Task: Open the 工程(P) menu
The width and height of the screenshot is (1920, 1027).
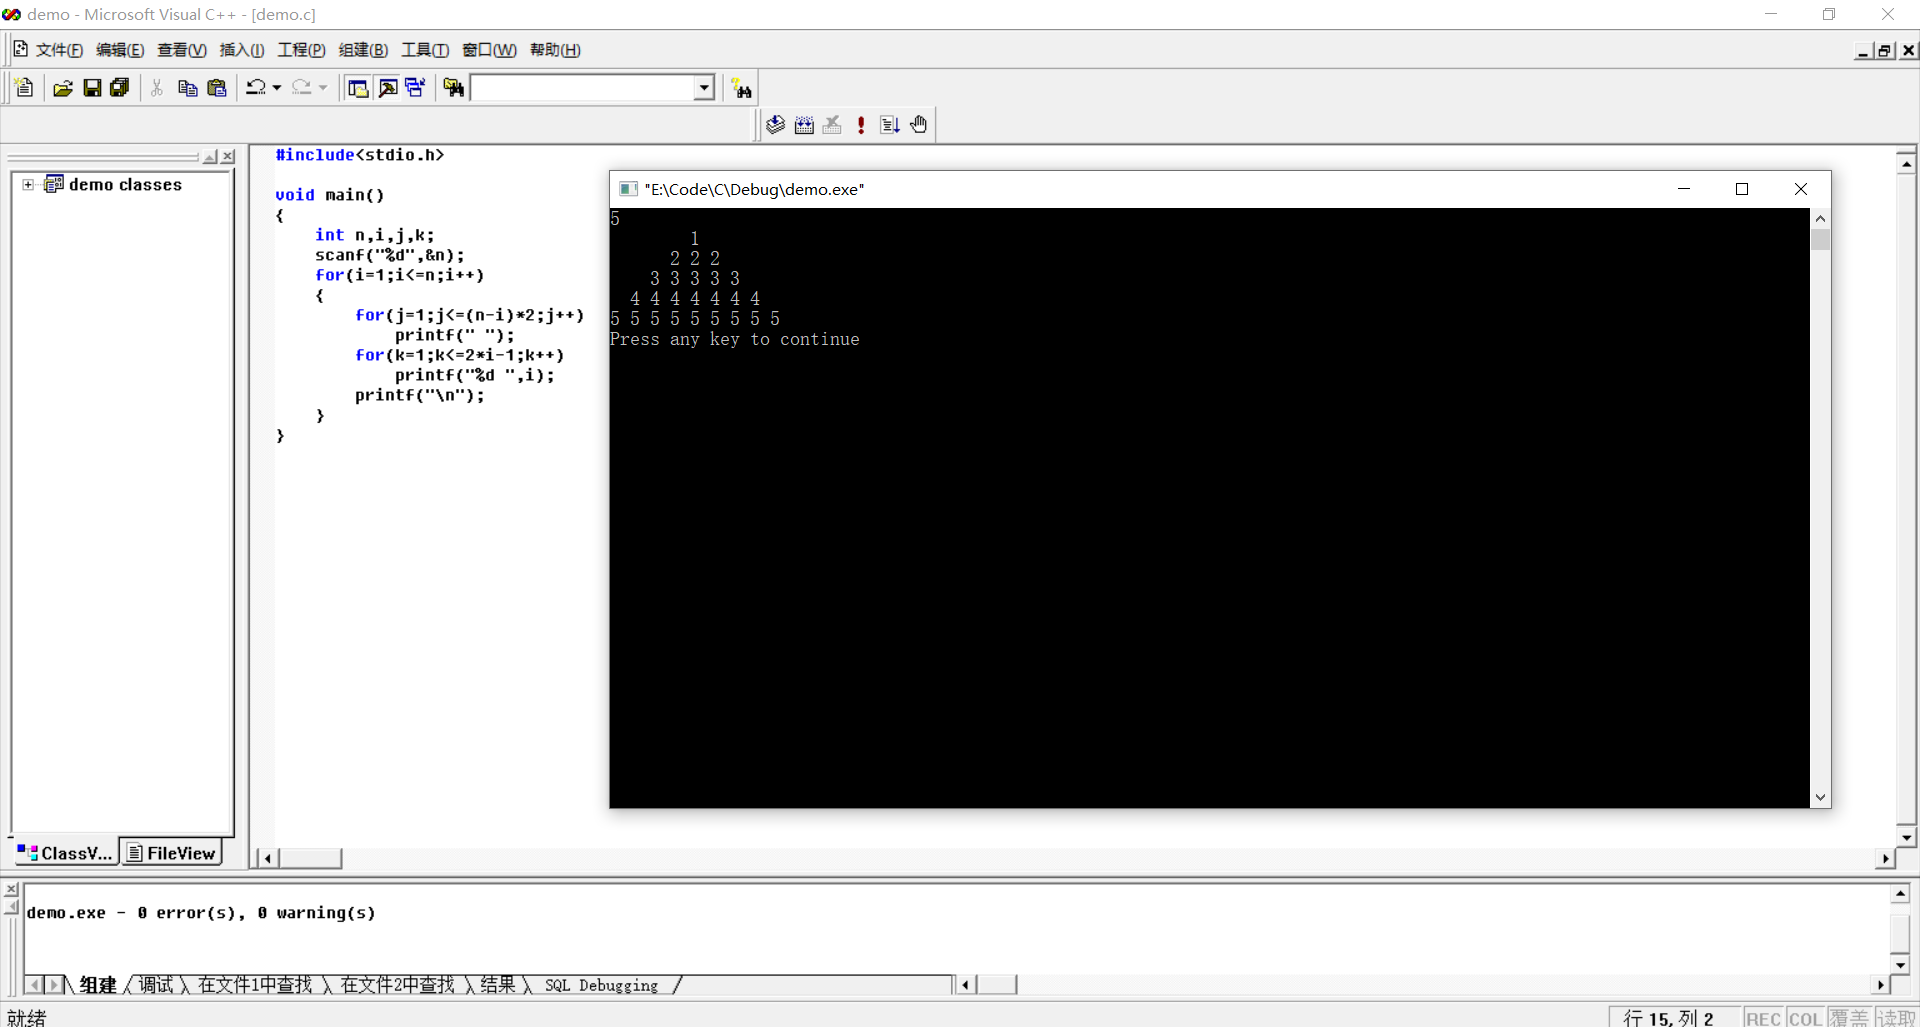Action: pos(301,50)
